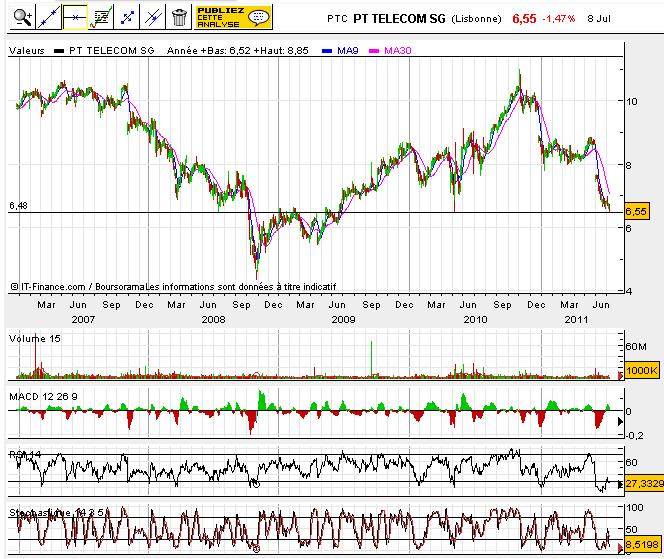Click the MA30 legend label
664x559 pixels.
[398, 50]
